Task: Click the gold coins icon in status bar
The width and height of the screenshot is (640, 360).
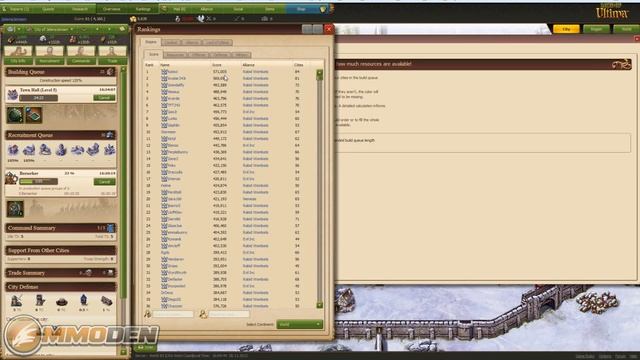Action: [x=133, y=19]
